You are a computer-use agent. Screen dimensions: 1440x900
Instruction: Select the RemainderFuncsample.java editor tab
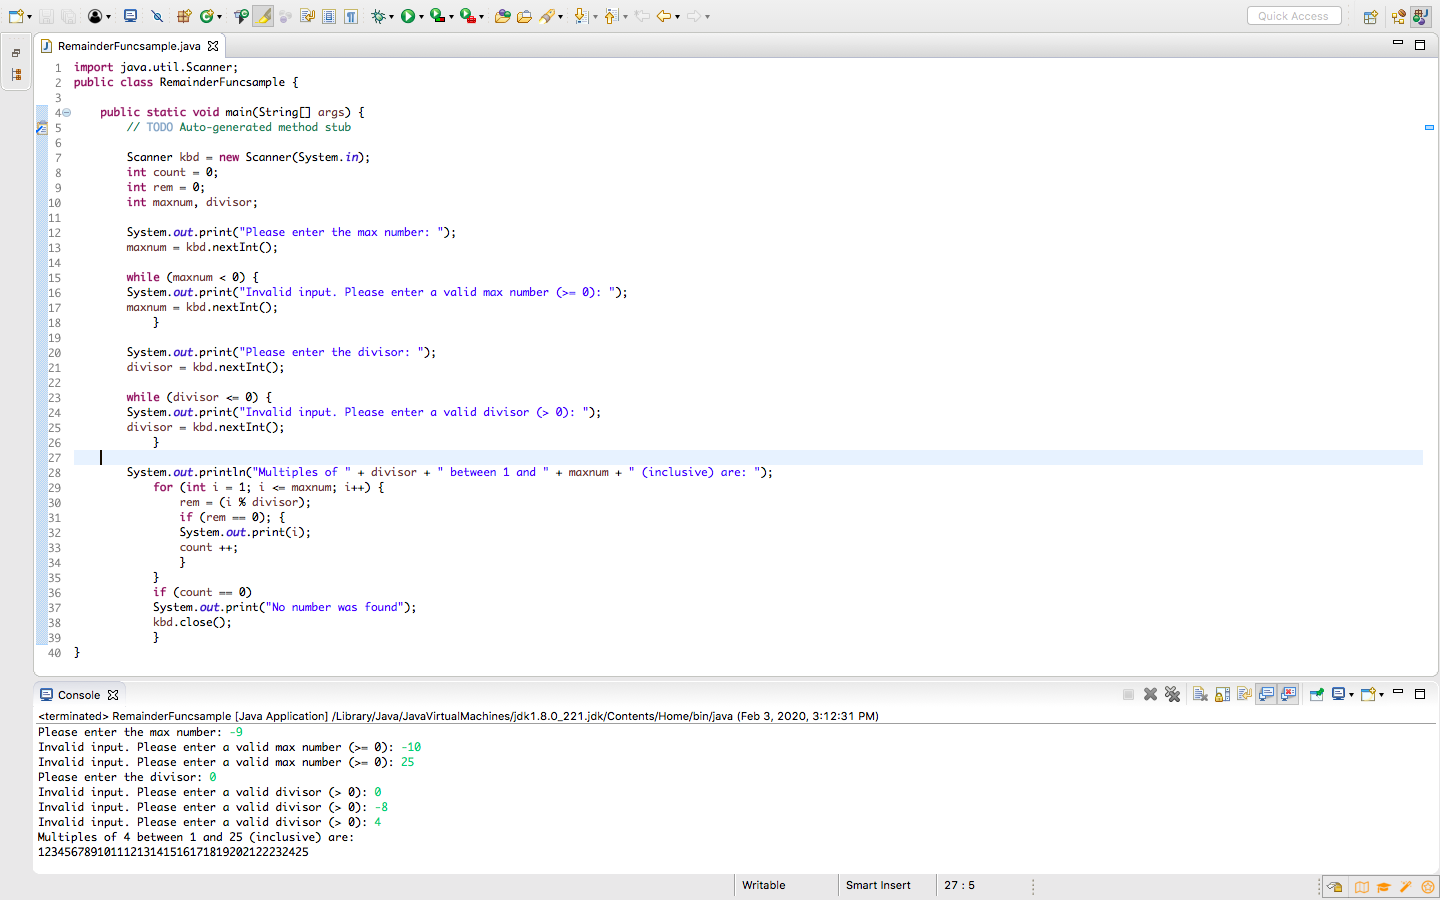(x=129, y=46)
